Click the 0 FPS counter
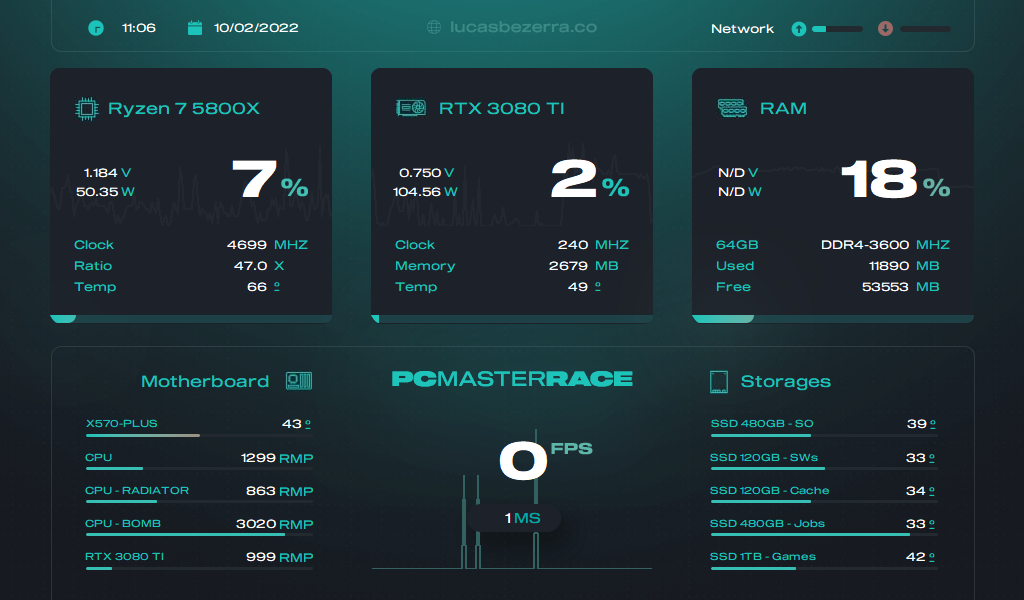The width and height of the screenshot is (1024, 600). 545,460
